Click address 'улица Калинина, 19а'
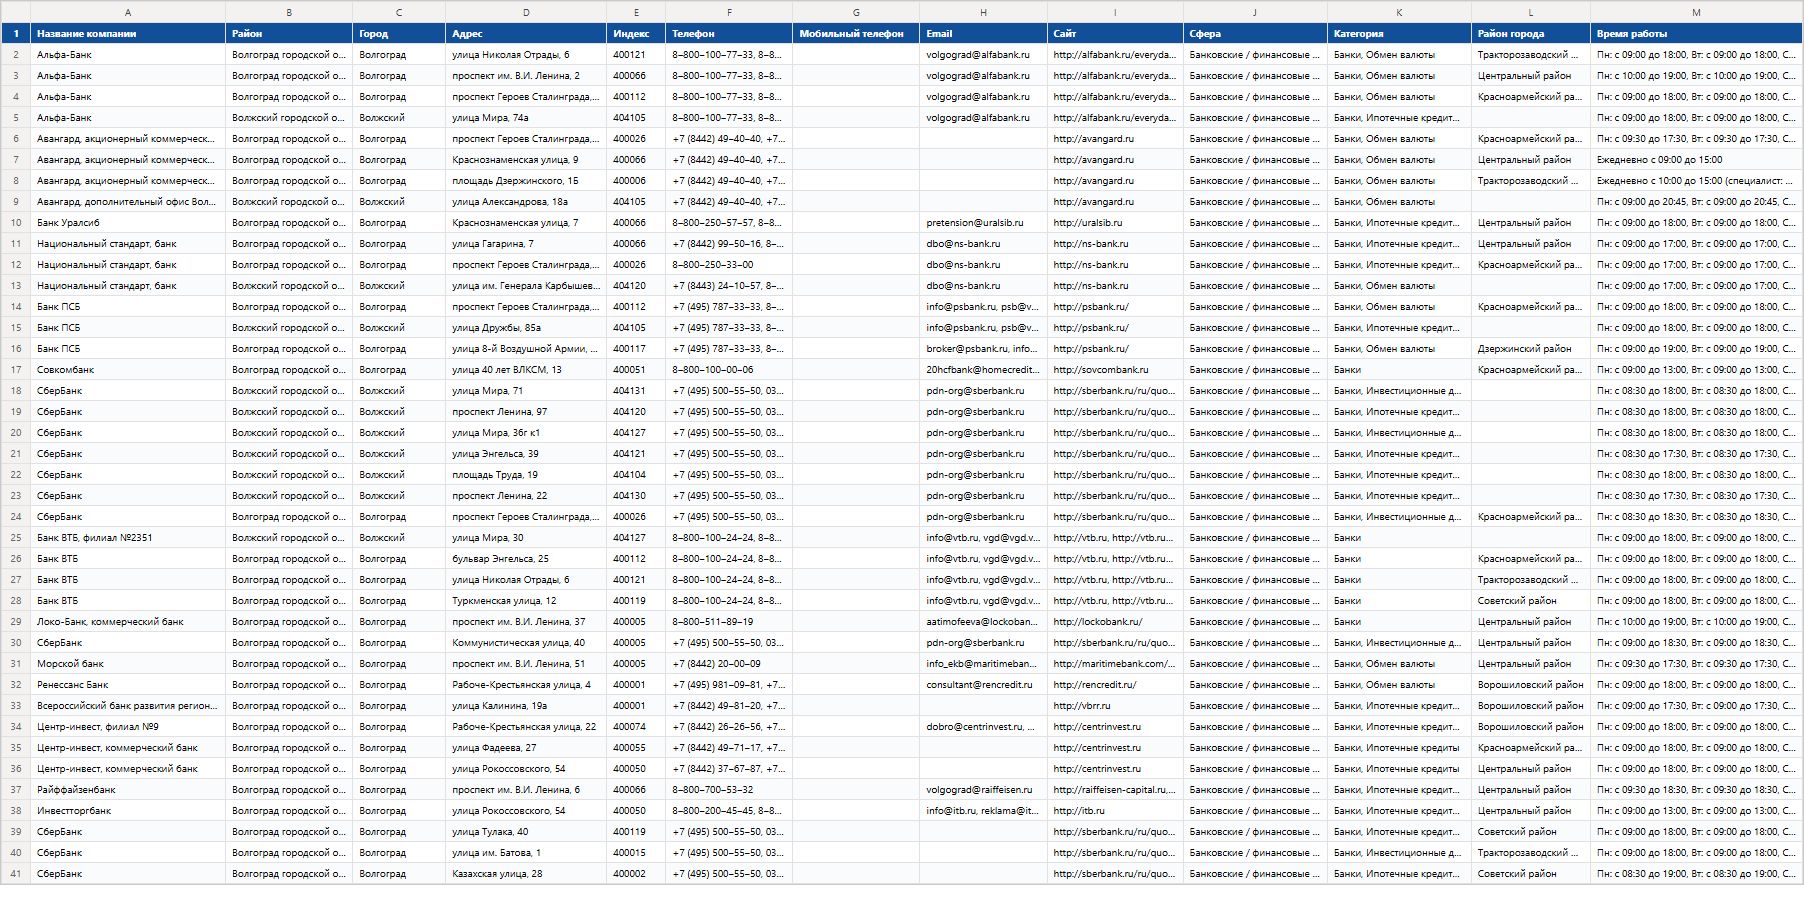 tap(526, 706)
